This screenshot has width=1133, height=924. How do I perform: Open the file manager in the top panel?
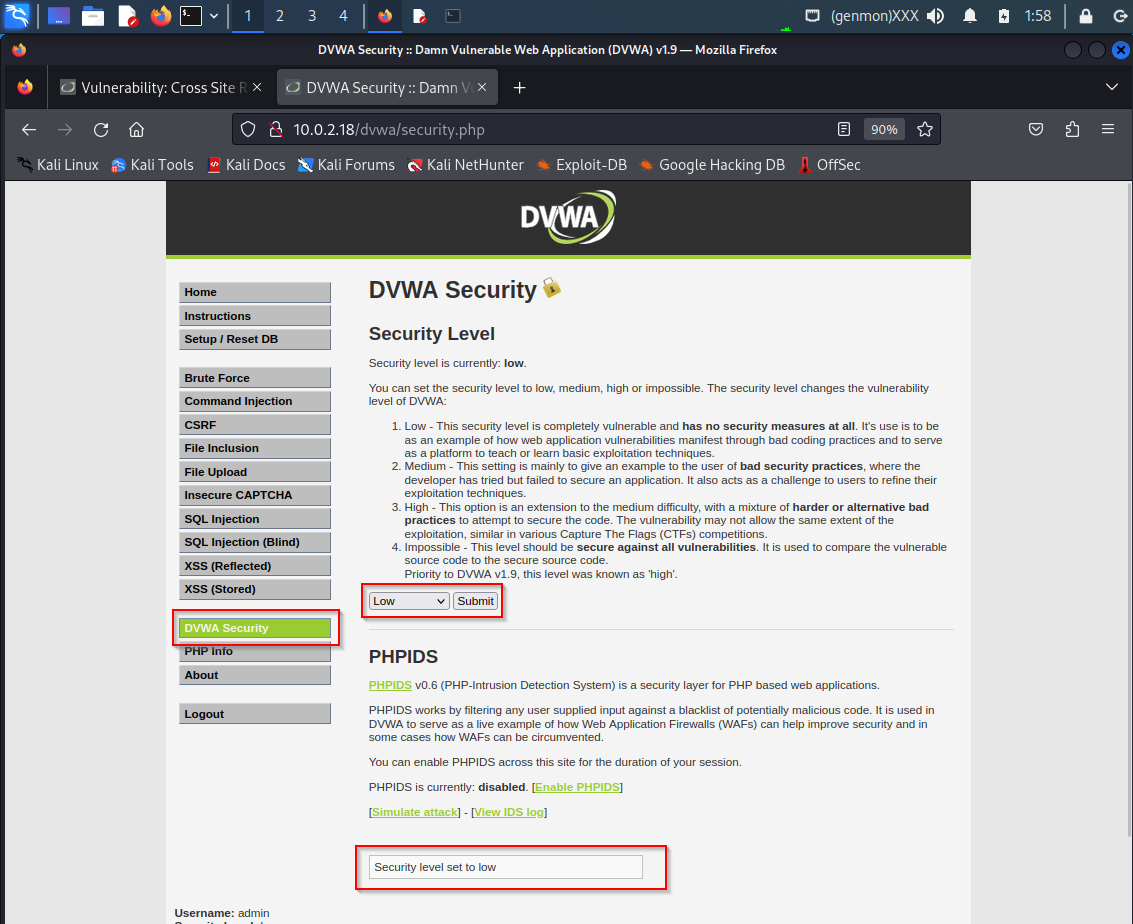[92, 16]
